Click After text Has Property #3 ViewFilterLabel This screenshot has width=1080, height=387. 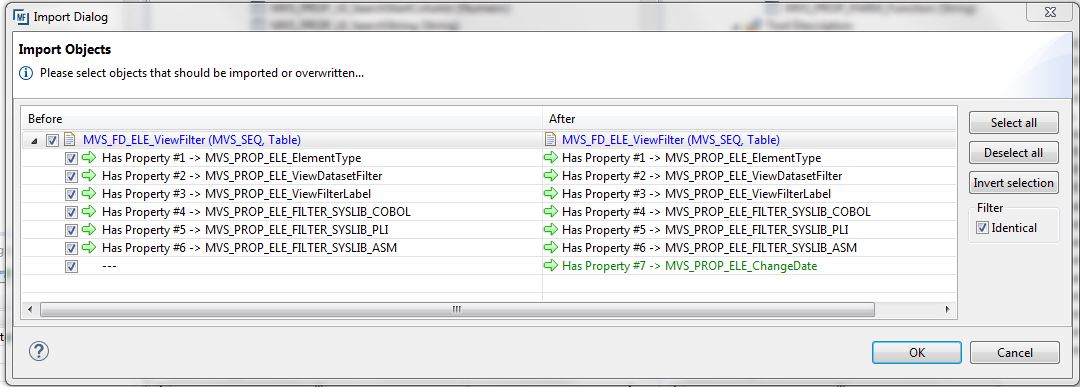coord(696,194)
